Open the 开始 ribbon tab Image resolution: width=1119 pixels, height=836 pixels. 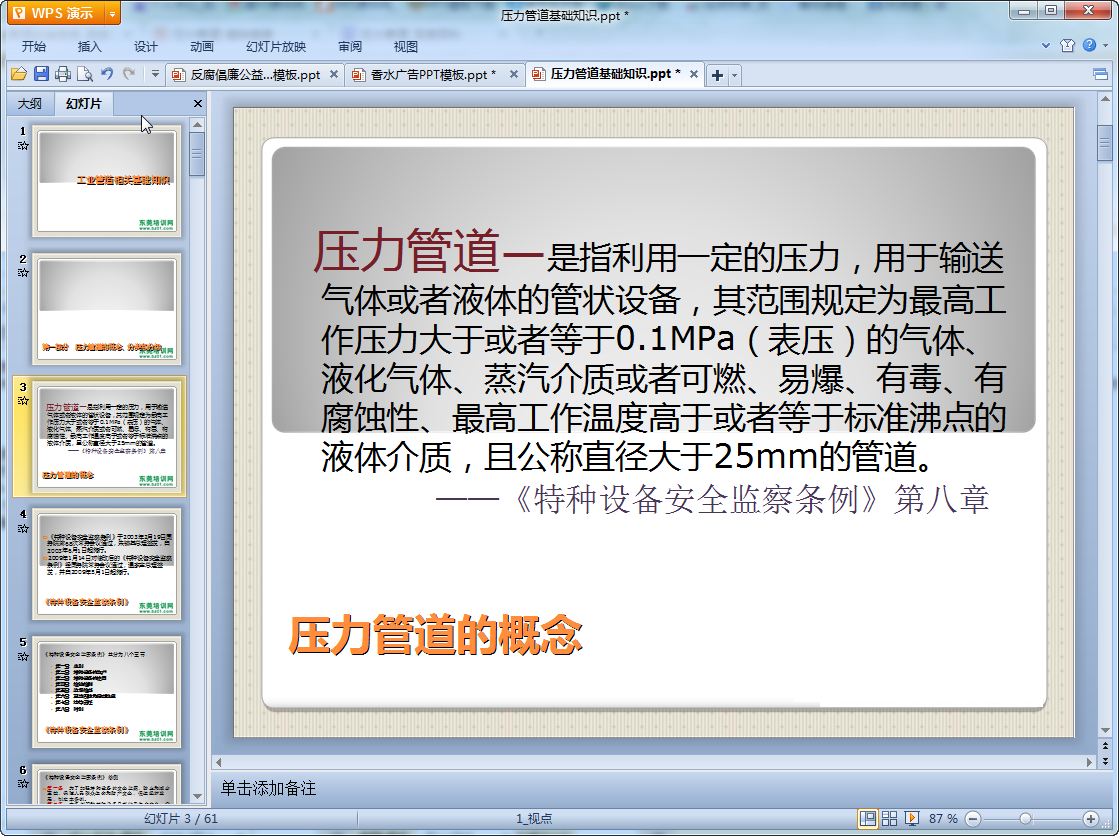coord(34,46)
